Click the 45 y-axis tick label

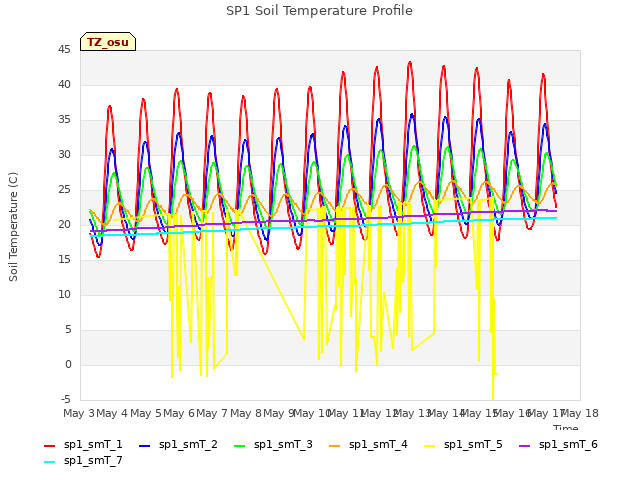coord(64,50)
